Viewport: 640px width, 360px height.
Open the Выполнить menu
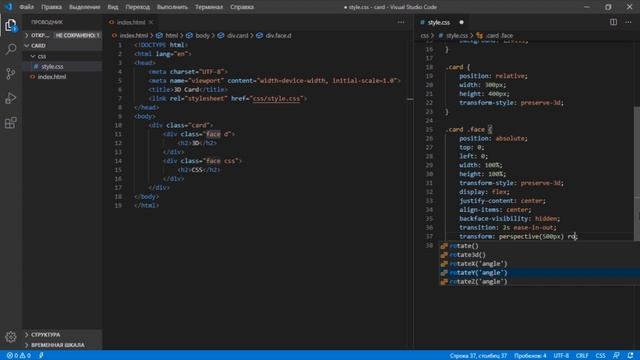[x=172, y=7]
